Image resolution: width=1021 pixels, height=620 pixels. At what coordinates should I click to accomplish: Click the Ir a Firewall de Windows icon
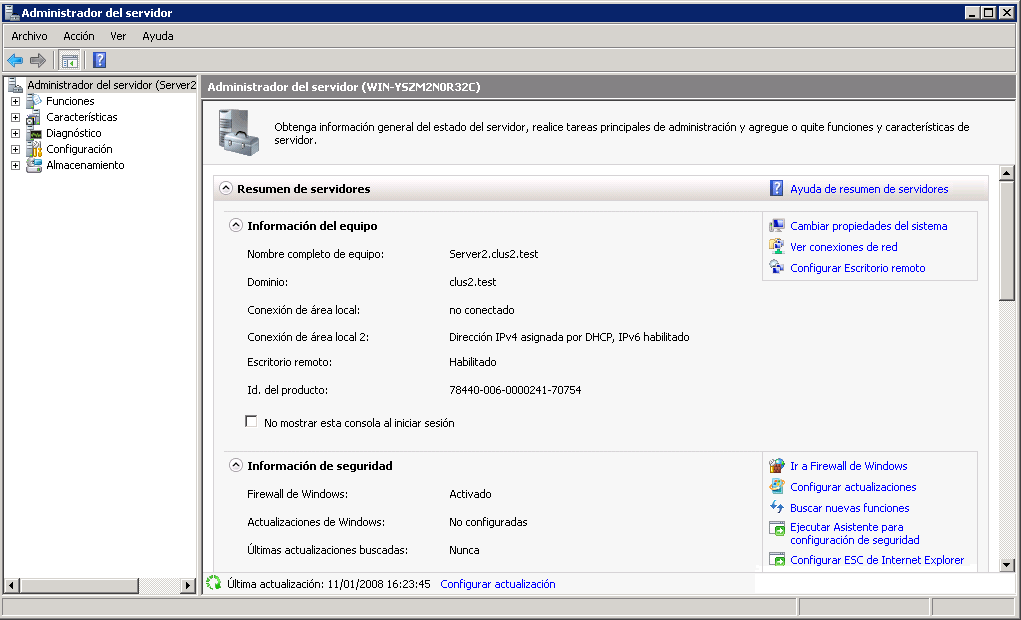click(x=777, y=466)
